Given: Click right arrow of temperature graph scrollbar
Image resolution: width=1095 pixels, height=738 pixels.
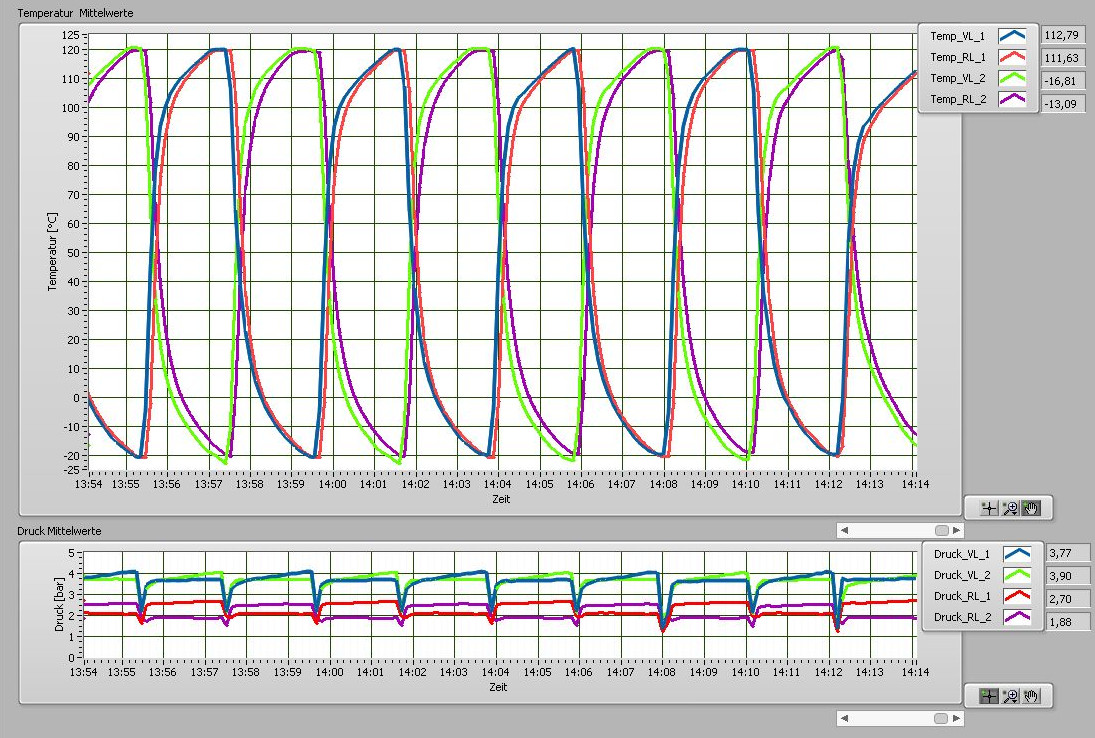Looking at the screenshot, I should [x=957, y=531].
